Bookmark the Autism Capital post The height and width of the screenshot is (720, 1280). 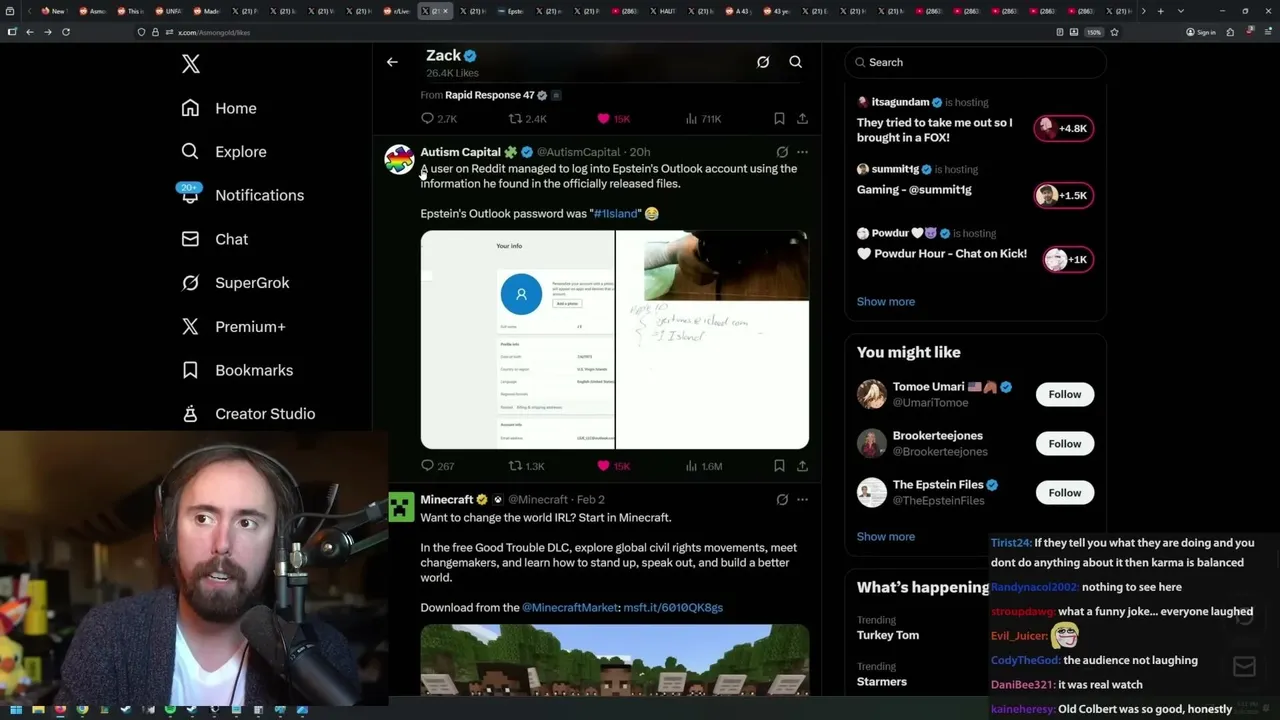coord(779,466)
